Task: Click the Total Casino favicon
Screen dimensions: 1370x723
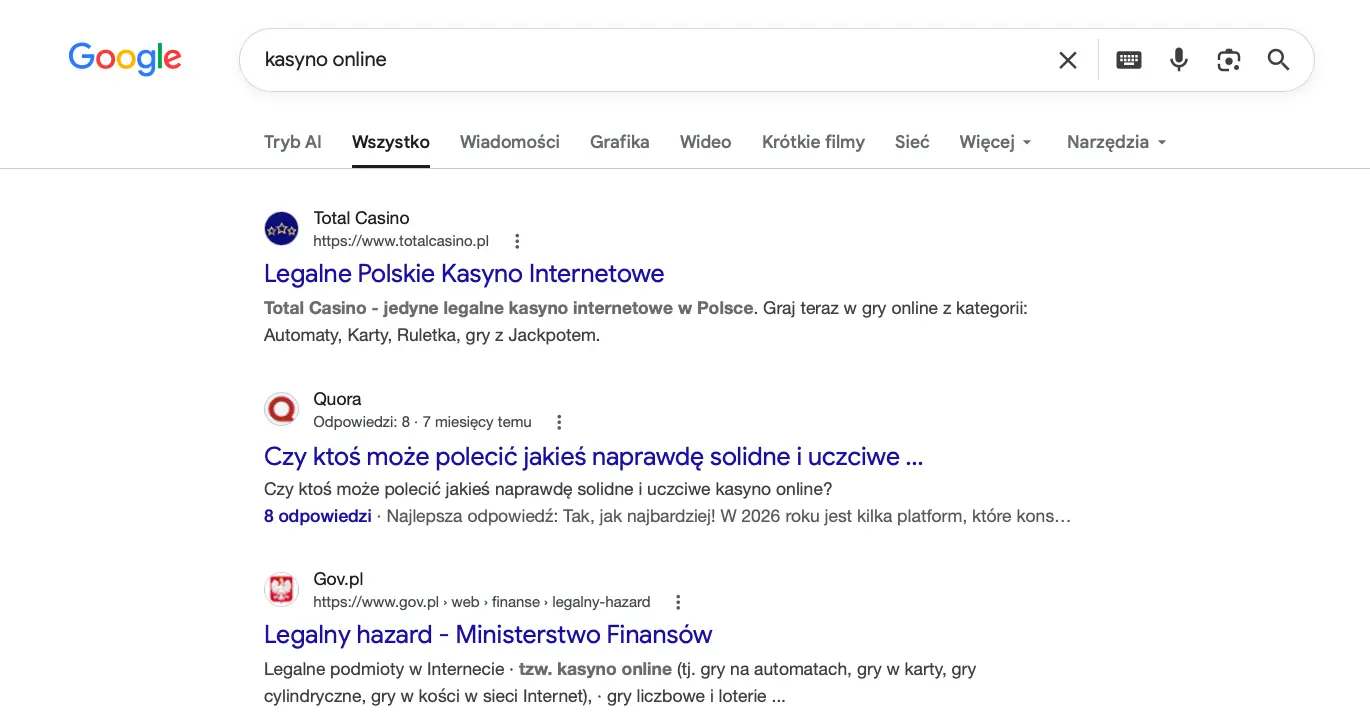Action: 282,229
